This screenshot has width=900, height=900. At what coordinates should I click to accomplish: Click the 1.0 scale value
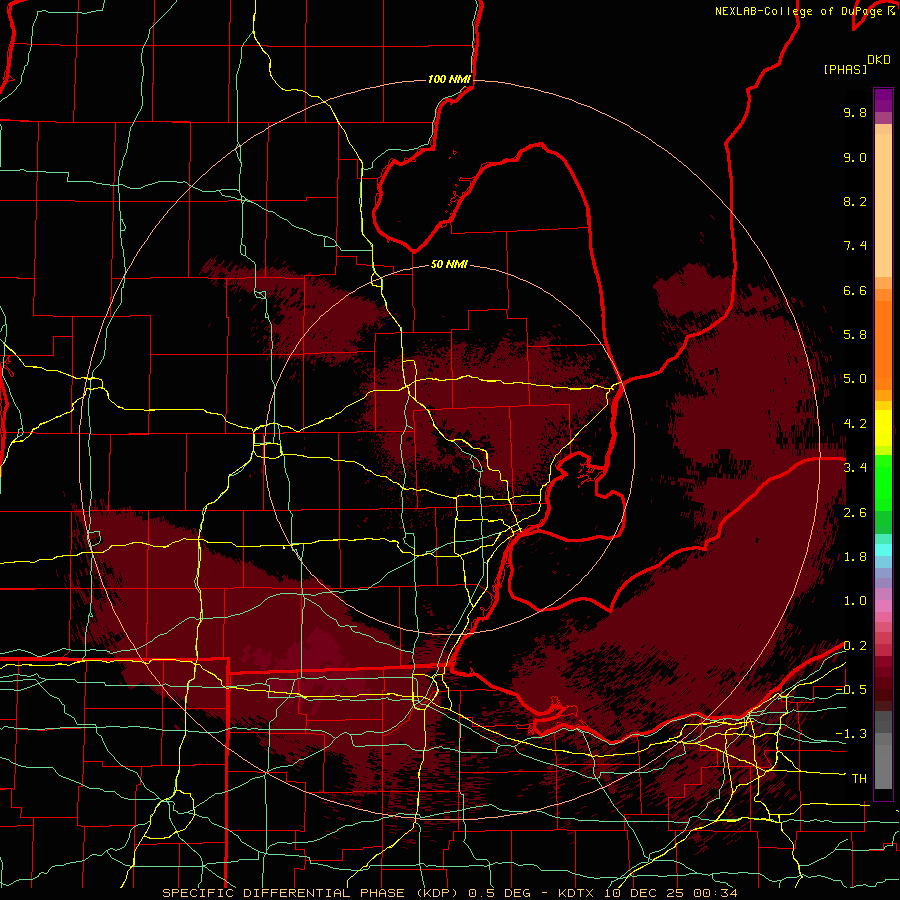[855, 601]
